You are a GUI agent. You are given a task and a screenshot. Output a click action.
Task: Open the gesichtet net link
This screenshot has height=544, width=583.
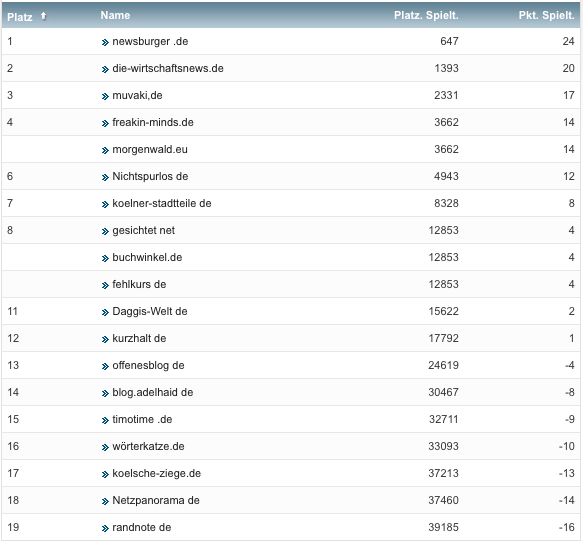coord(144,231)
